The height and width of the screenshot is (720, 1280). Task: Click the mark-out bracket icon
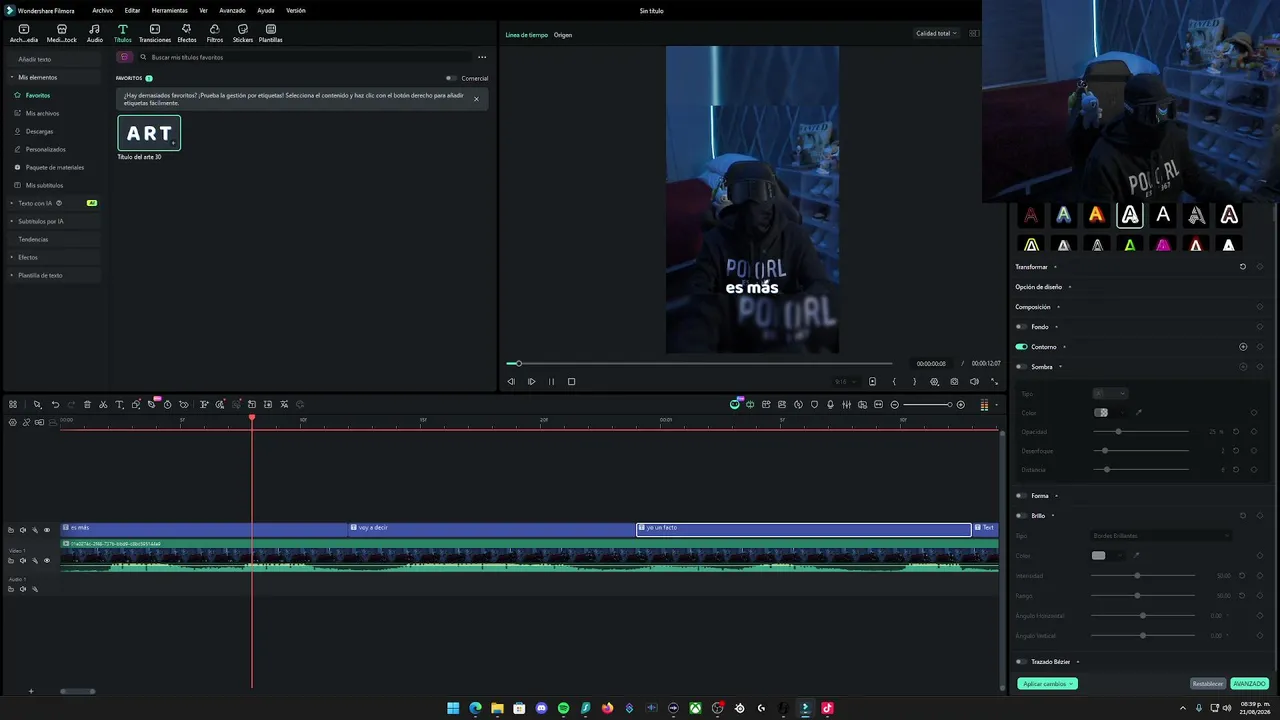(914, 381)
